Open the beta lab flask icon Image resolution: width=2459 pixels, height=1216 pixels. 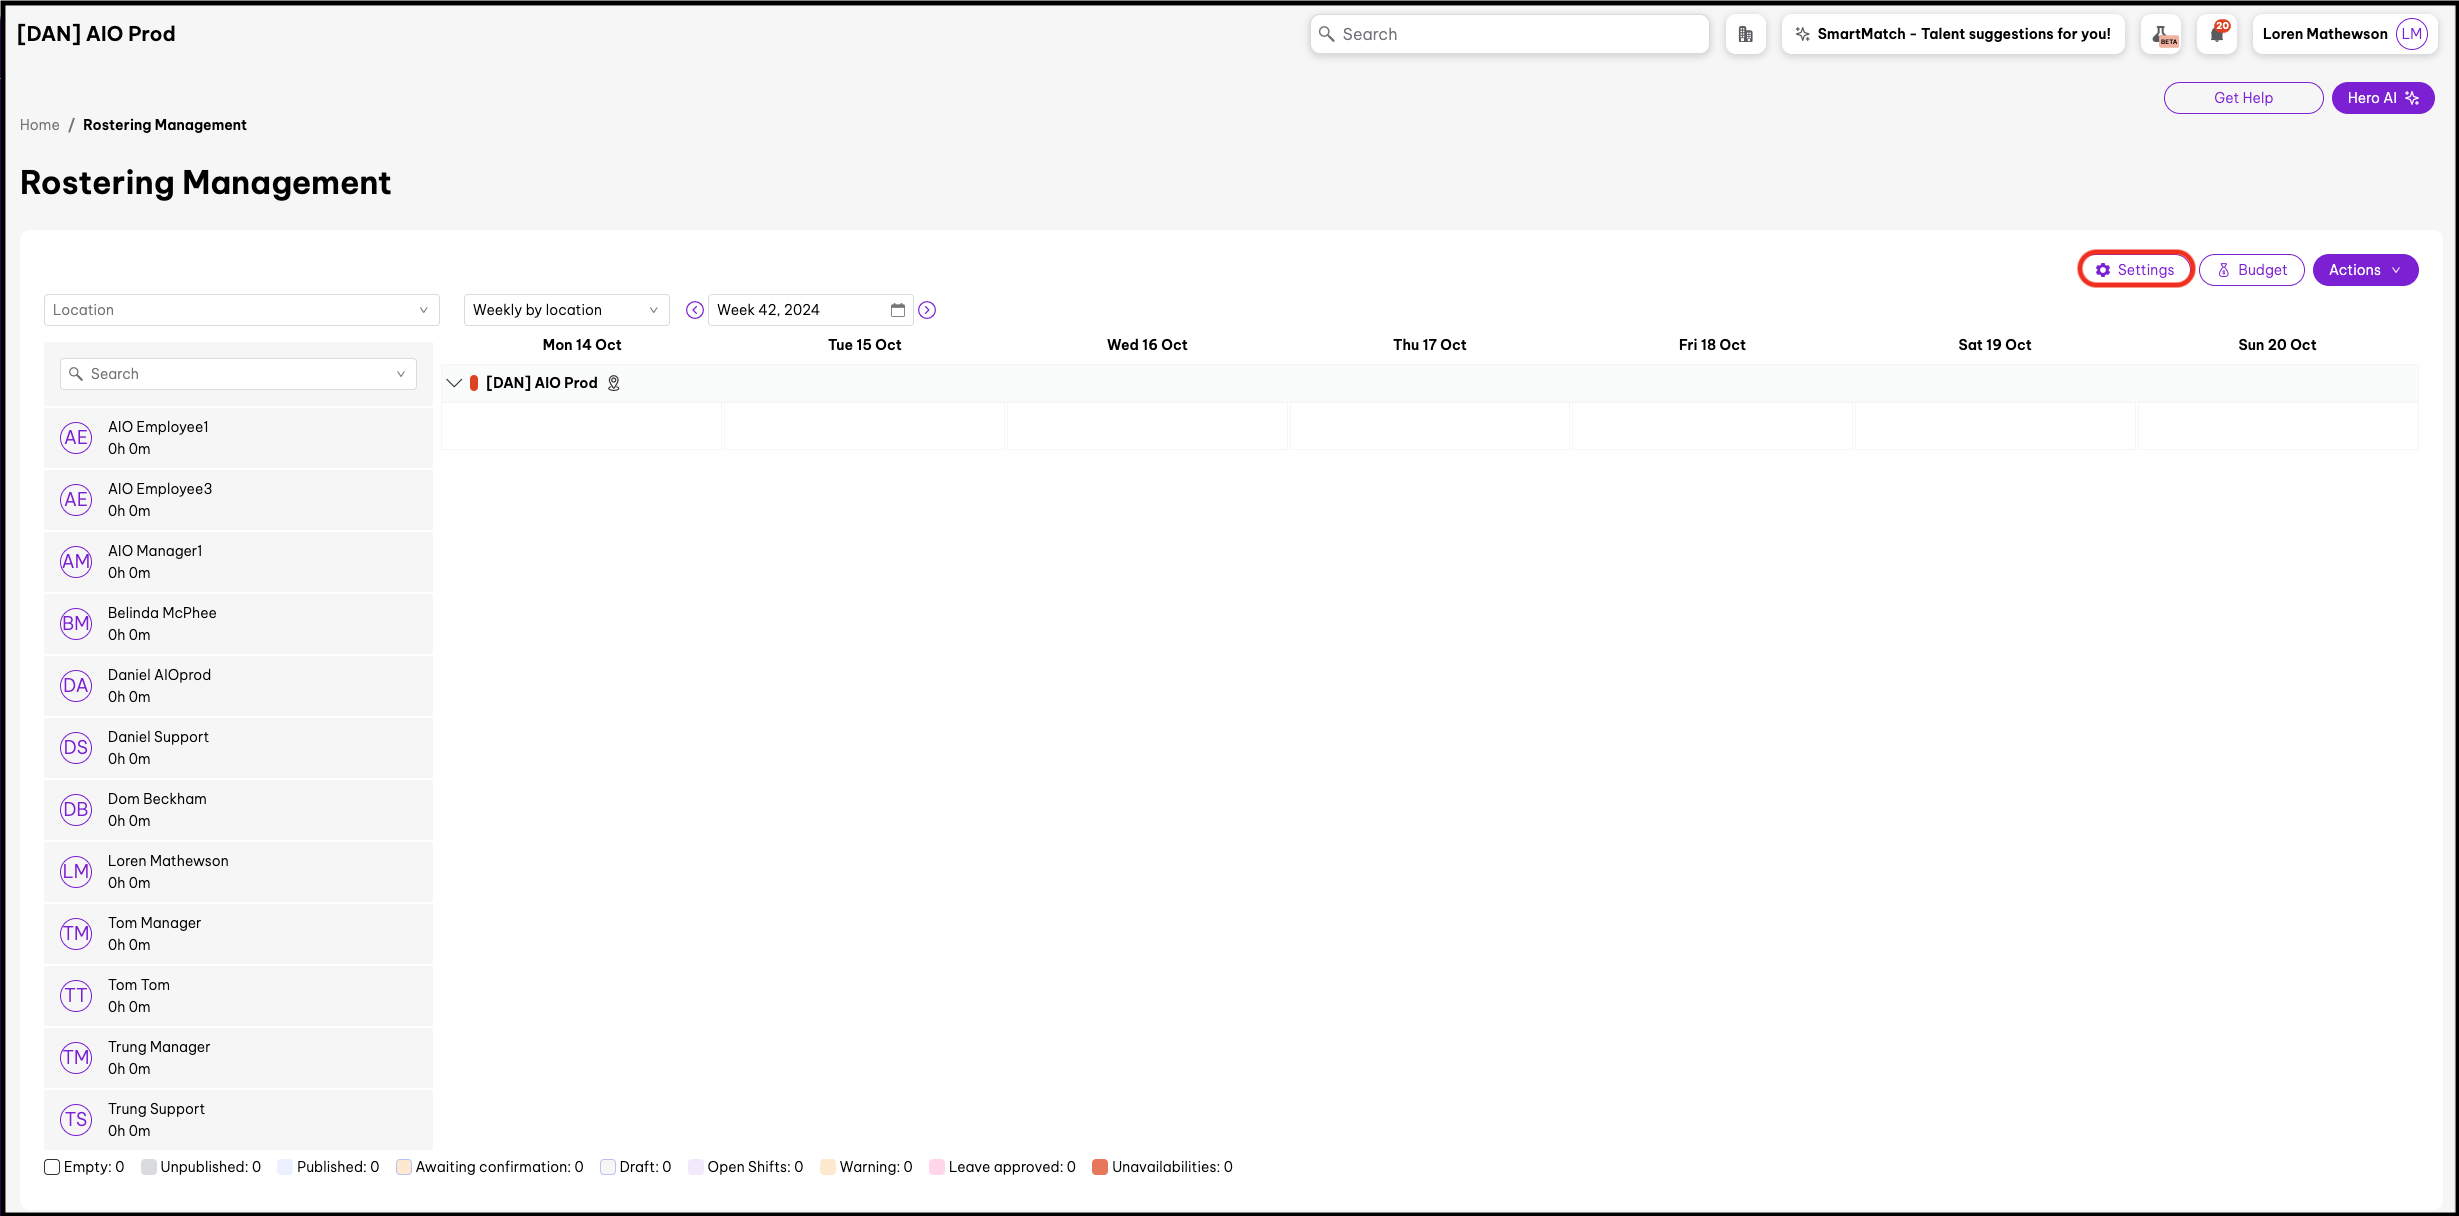2161,34
